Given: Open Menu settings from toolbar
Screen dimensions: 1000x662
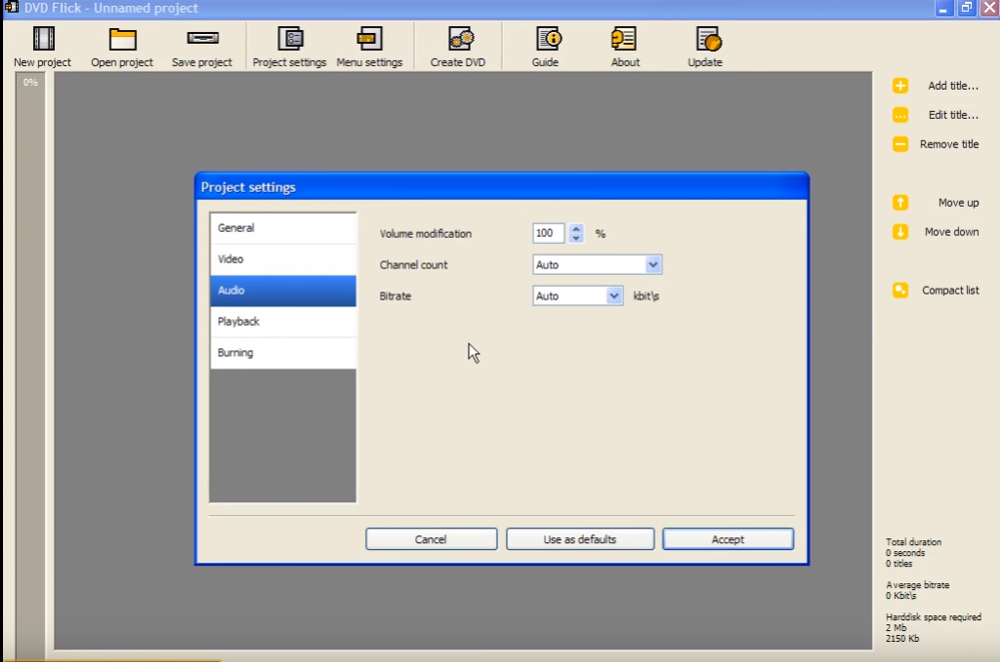Looking at the screenshot, I should click(369, 40).
